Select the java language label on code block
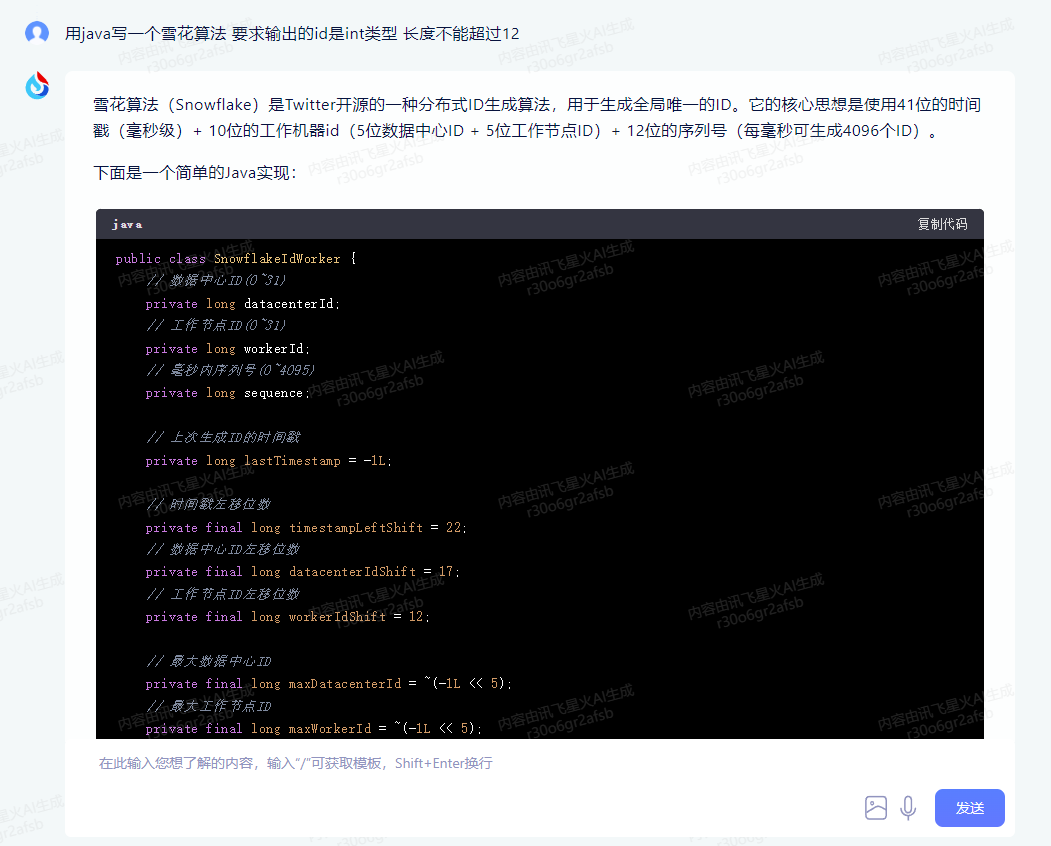 pyautogui.click(x=126, y=224)
